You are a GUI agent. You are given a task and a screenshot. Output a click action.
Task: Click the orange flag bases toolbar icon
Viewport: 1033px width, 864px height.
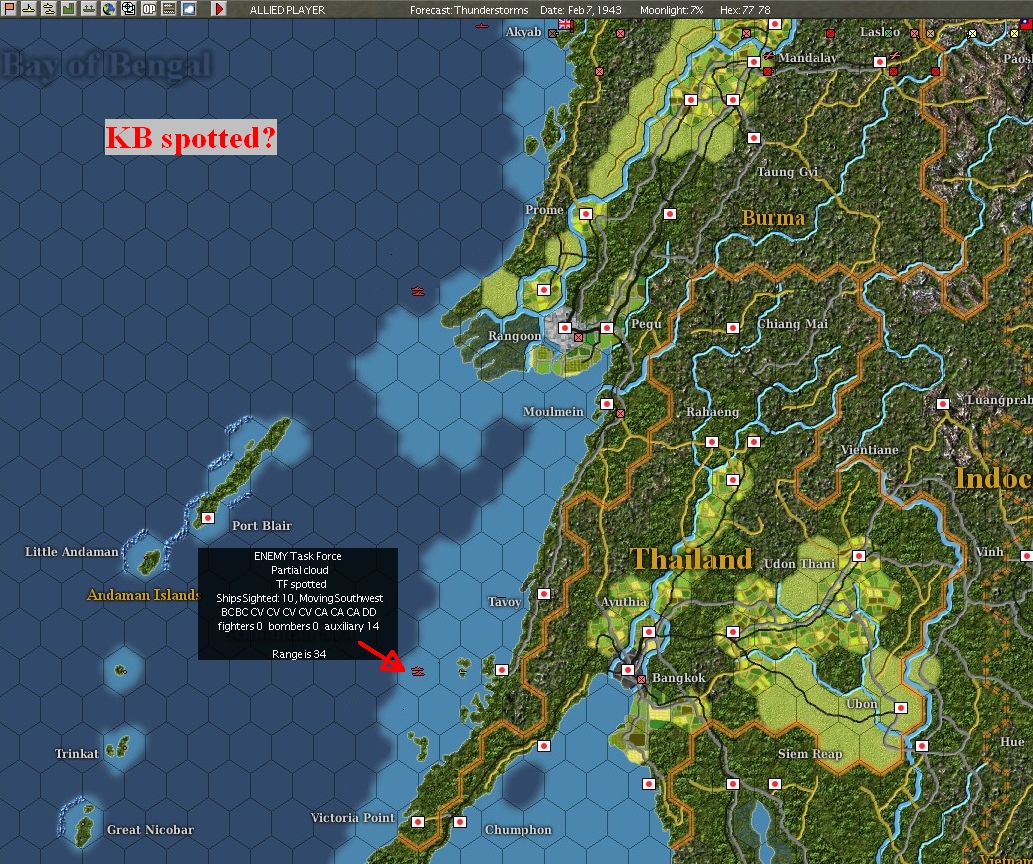[x=9, y=9]
